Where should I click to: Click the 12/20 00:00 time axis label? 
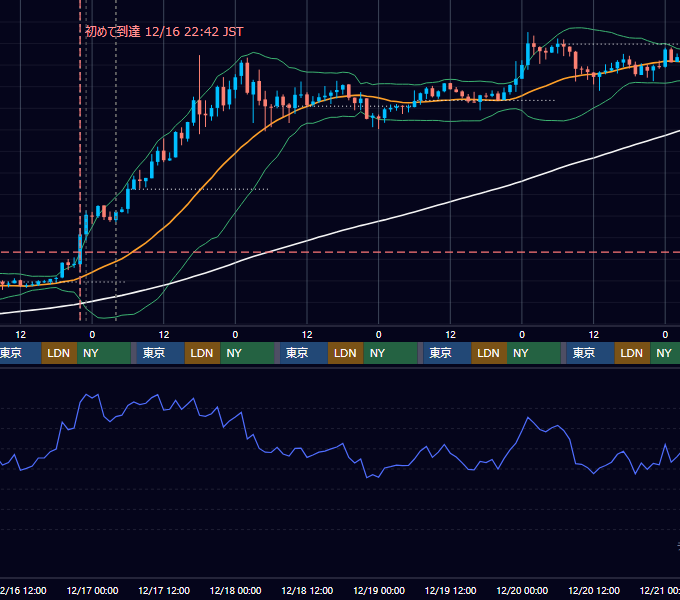click(522, 590)
